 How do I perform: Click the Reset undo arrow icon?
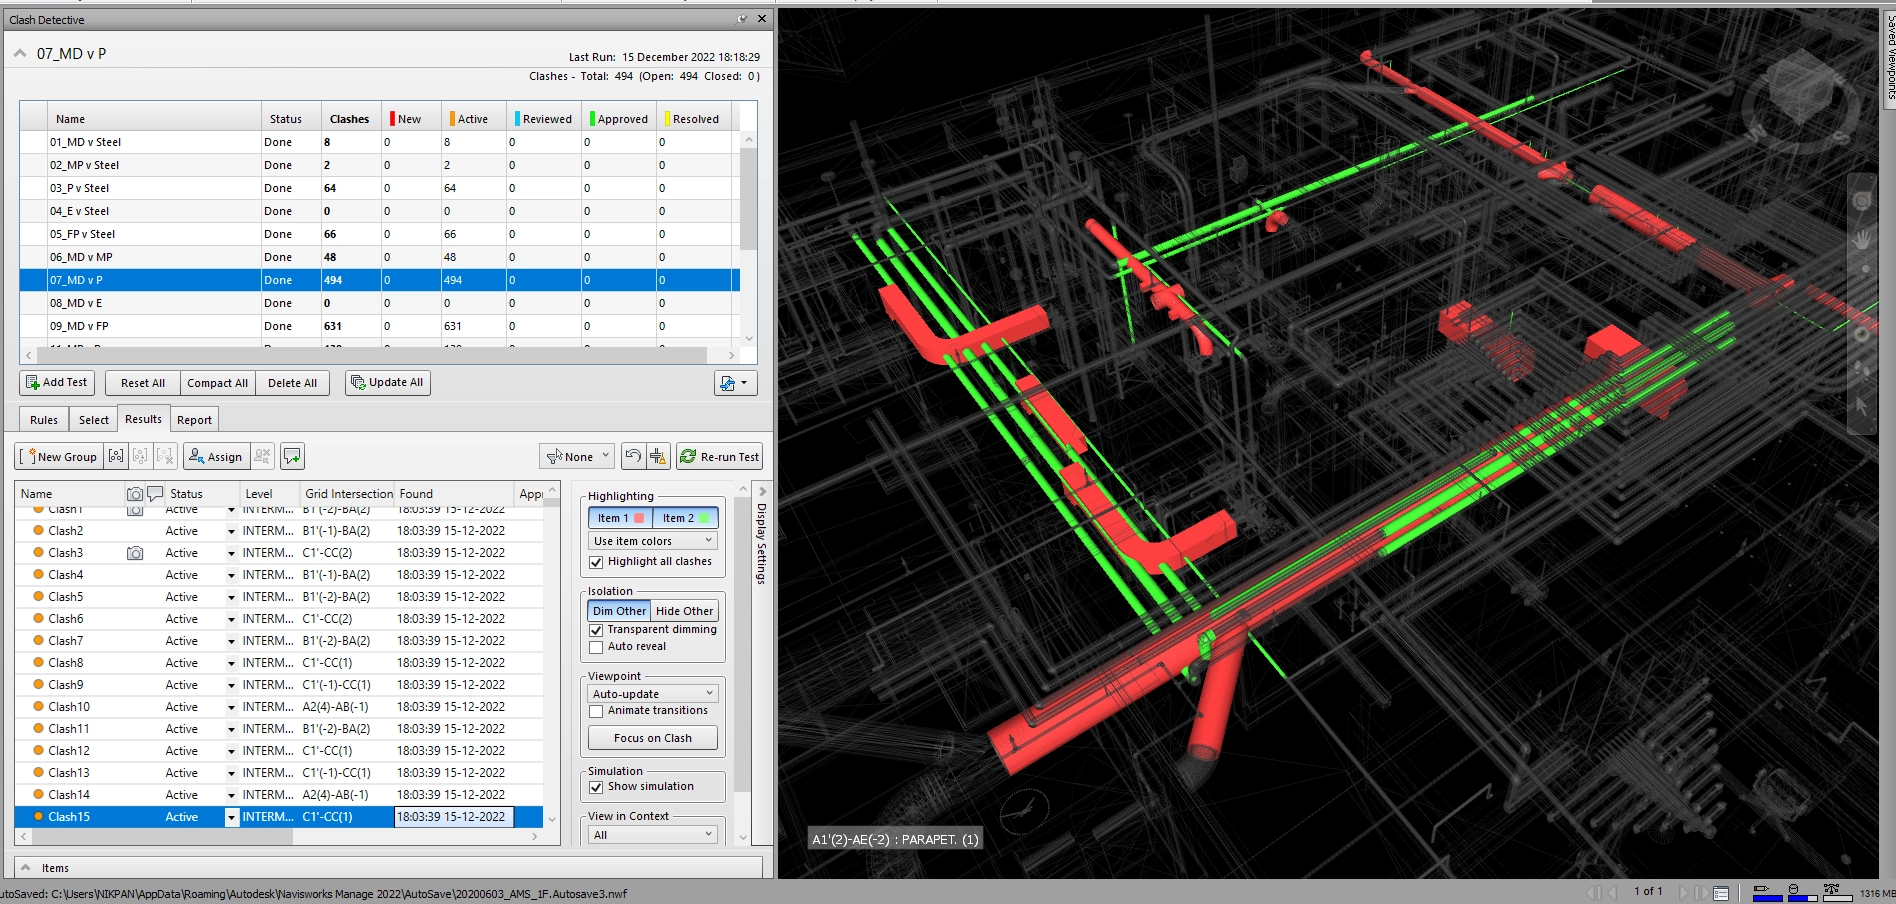tap(633, 456)
